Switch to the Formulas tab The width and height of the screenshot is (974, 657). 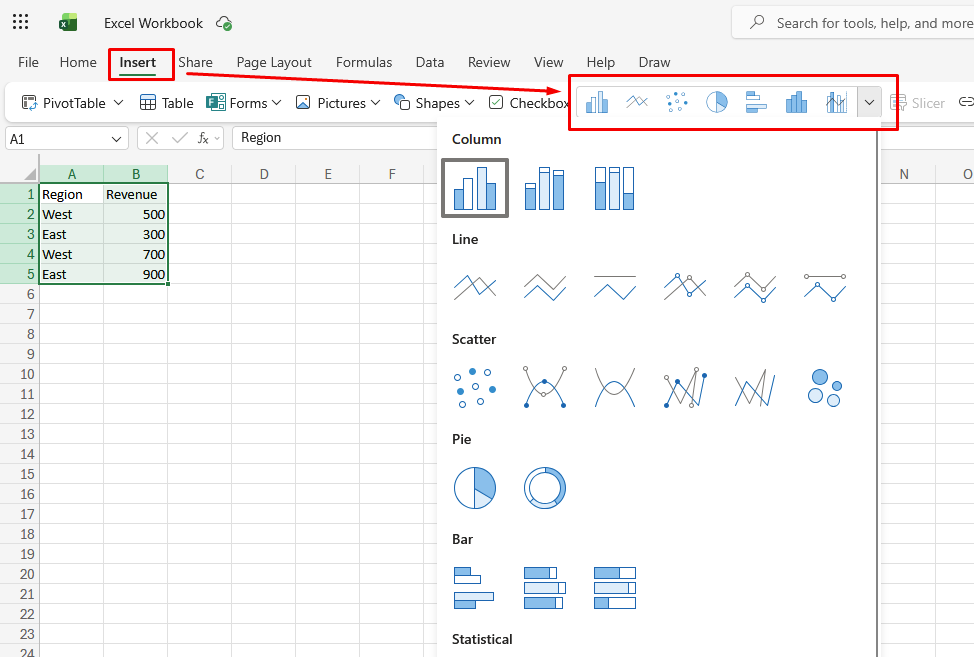[364, 62]
